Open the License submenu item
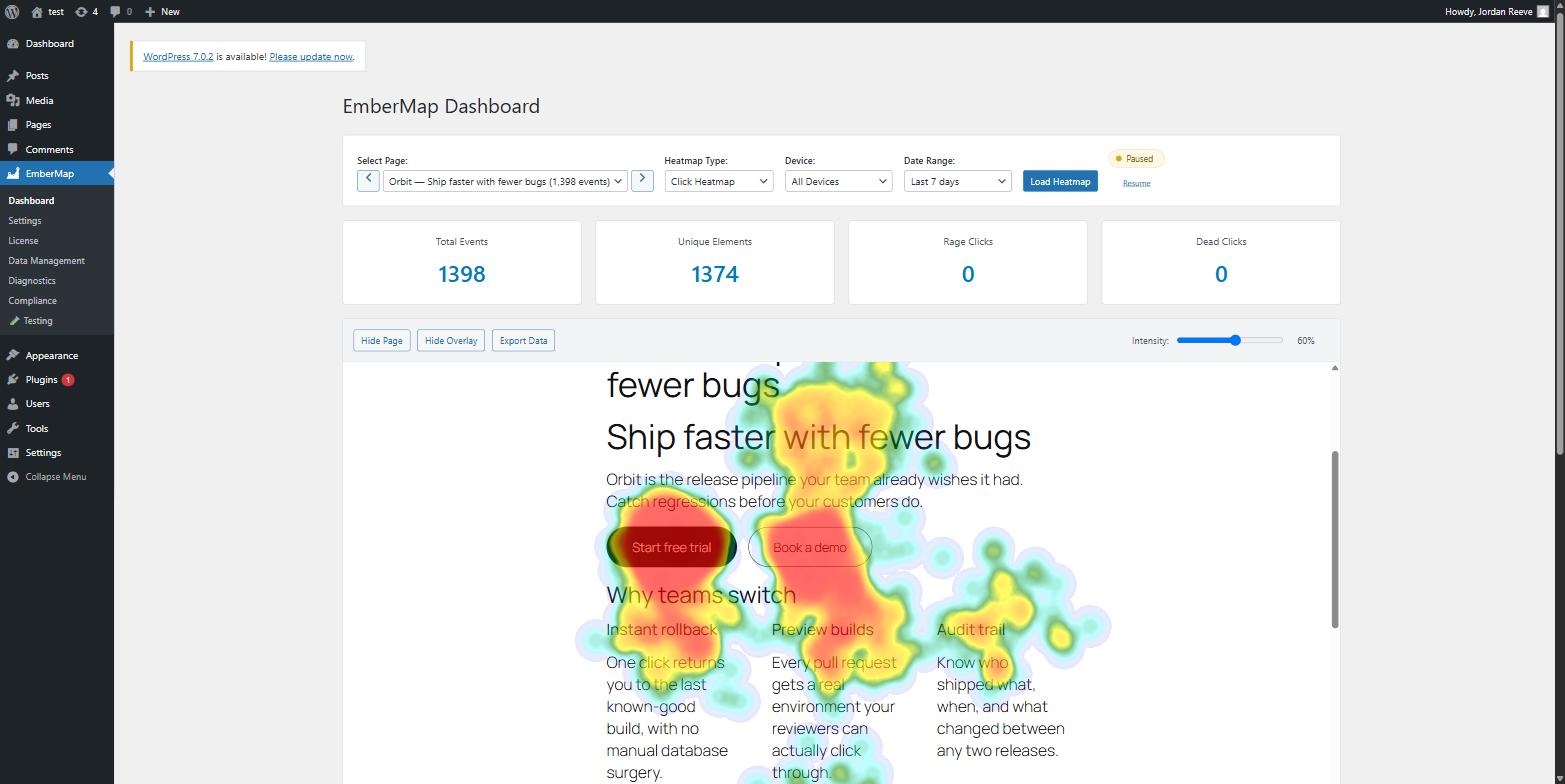This screenshot has height=784, width=1565. 23,241
